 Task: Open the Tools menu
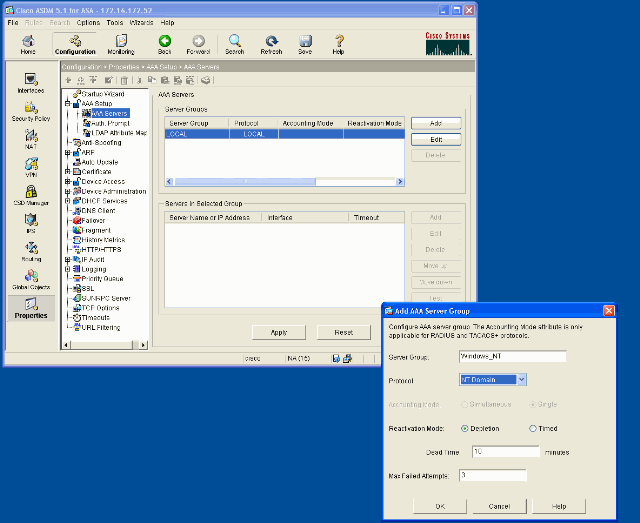click(x=115, y=21)
